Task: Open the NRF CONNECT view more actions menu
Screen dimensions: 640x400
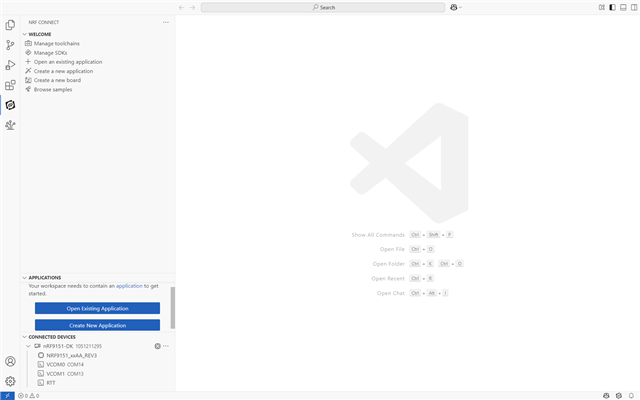Action: coord(166,22)
